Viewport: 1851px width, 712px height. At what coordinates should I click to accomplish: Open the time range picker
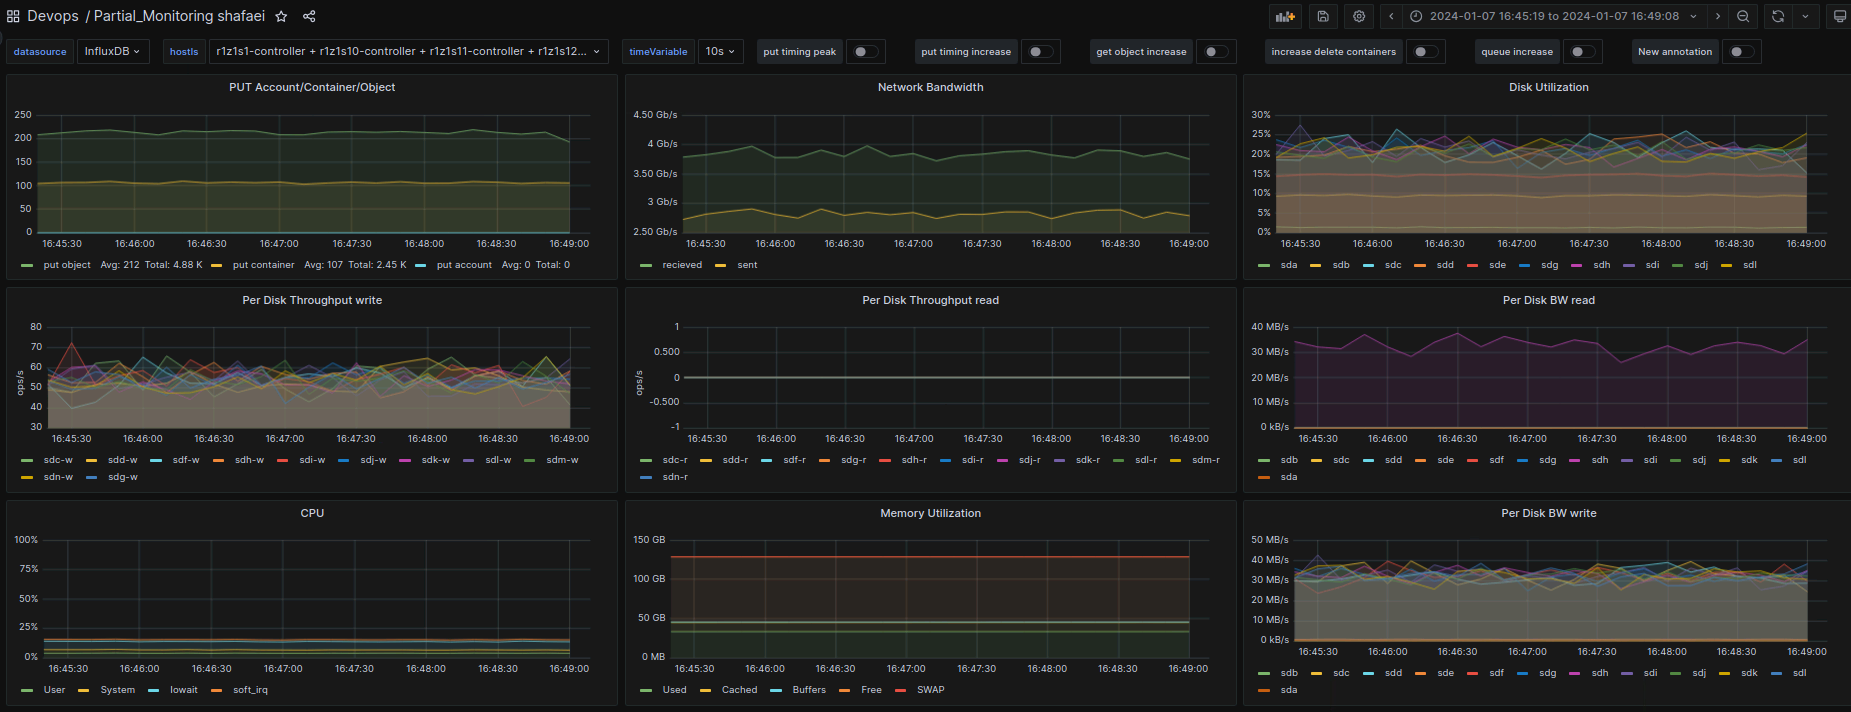(x=1555, y=16)
